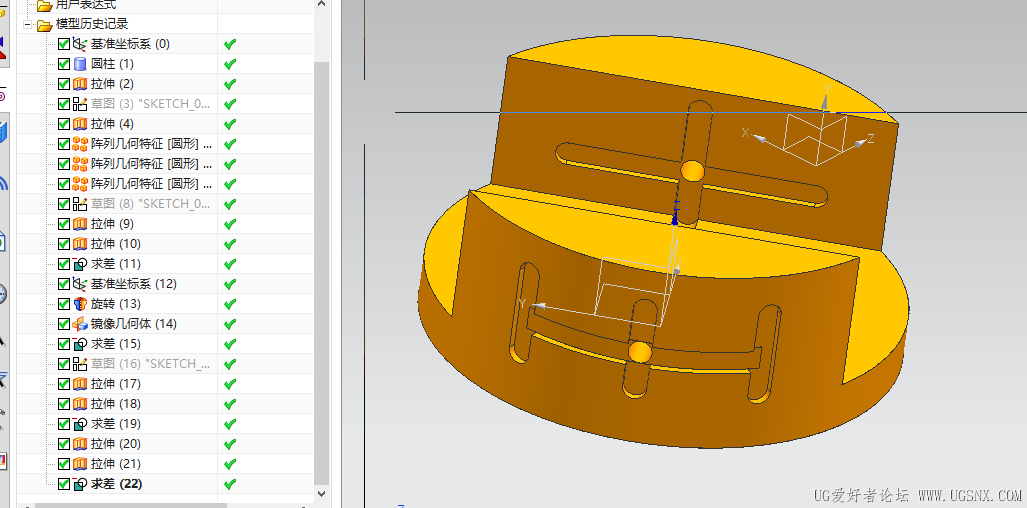
Task: Click the scroll down arrow of the navigator
Action: click(322, 494)
